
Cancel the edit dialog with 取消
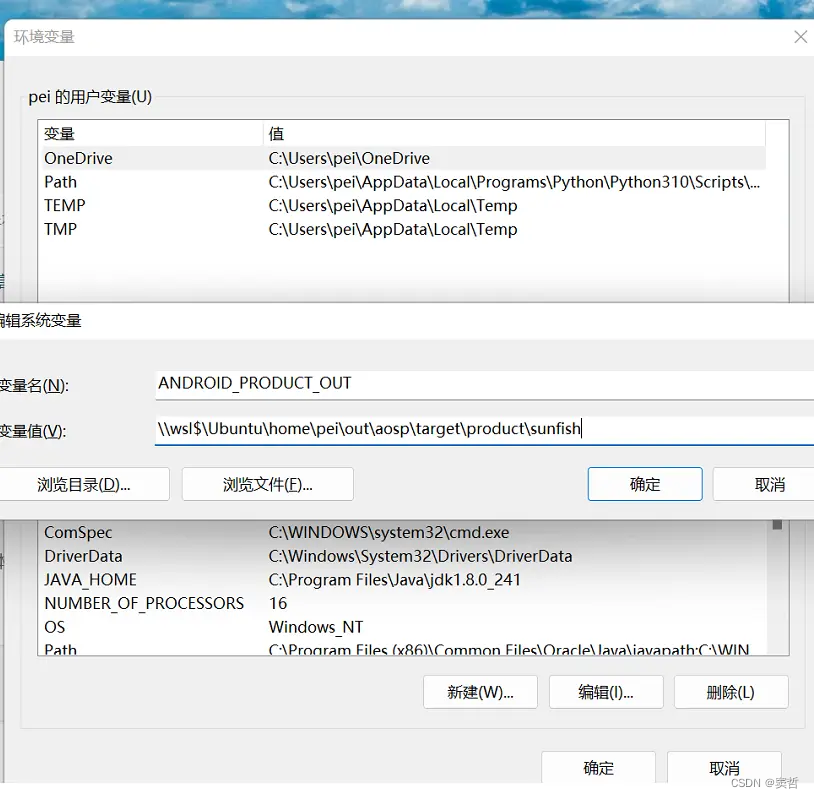pos(770,484)
